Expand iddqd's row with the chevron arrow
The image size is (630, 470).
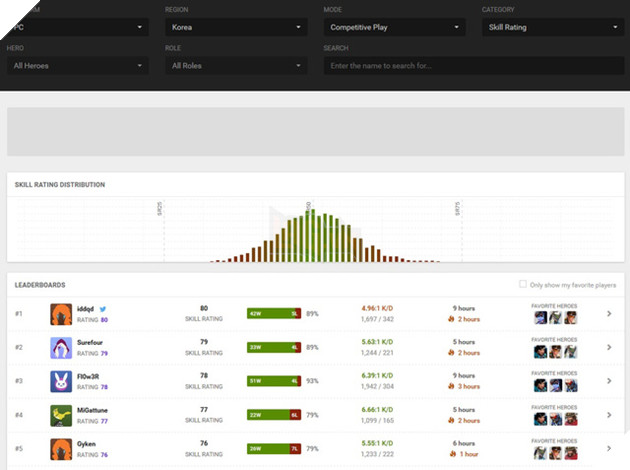pyautogui.click(x=609, y=314)
